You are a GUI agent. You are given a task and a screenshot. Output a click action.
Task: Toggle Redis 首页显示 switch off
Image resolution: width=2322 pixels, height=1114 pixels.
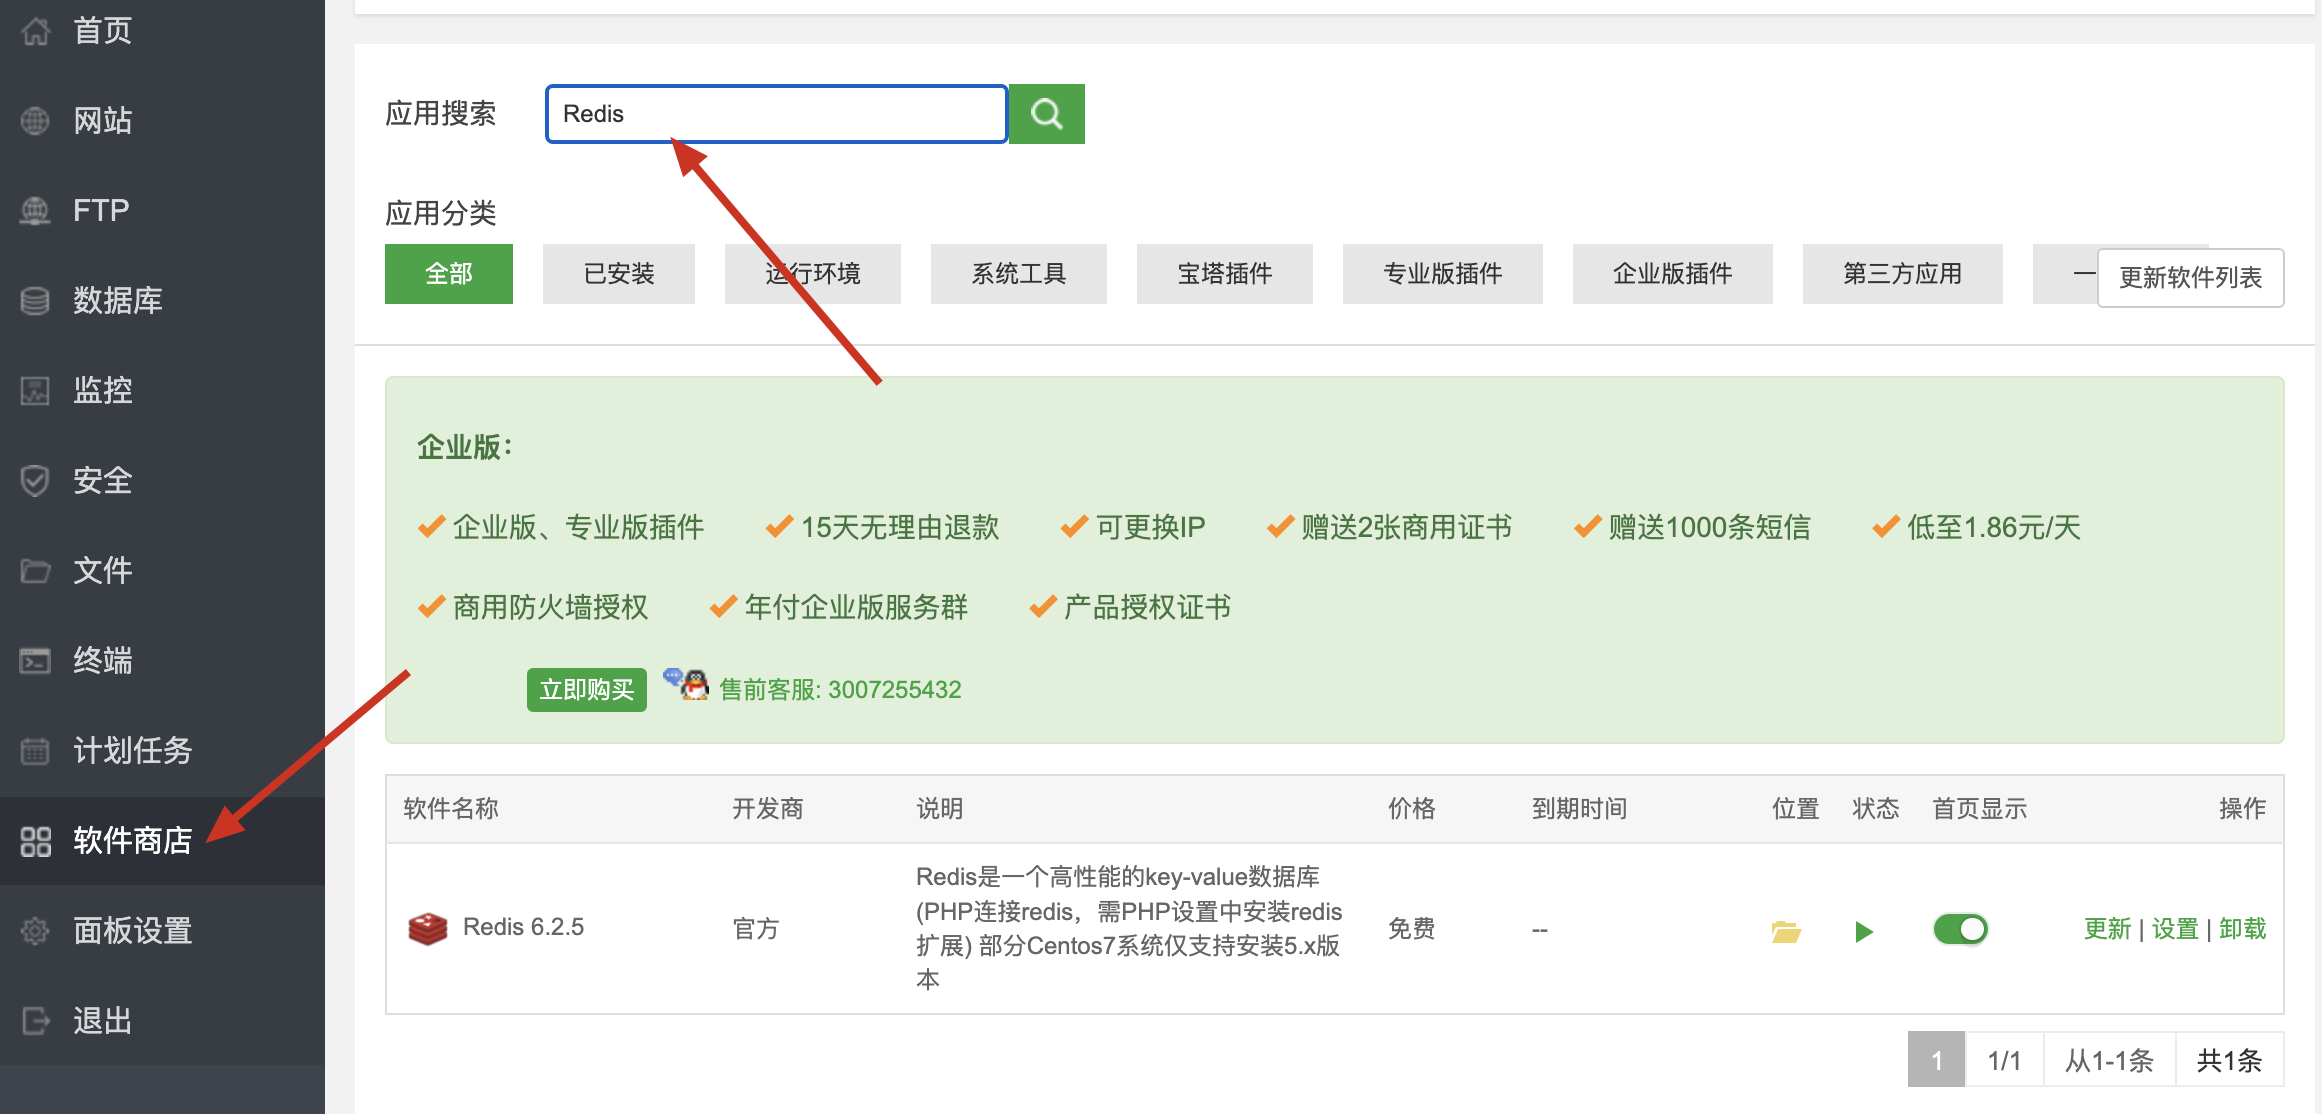[1960, 929]
